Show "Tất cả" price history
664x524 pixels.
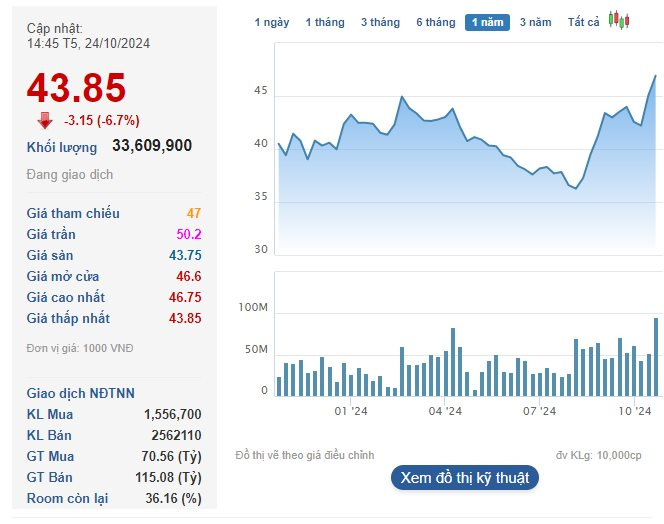pyautogui.click(x=584, y=22)
